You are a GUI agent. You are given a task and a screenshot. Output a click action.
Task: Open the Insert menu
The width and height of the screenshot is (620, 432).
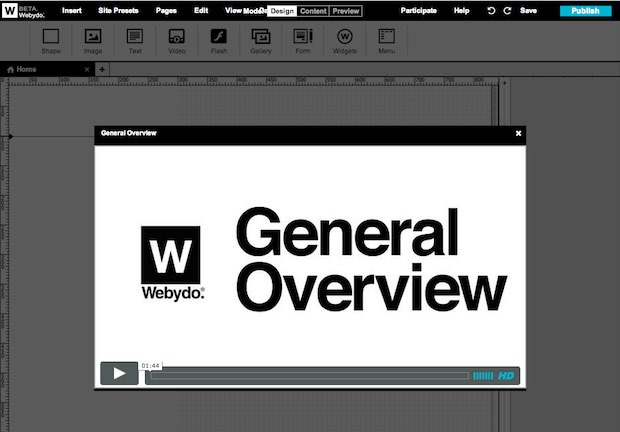(x=72, y=11)
